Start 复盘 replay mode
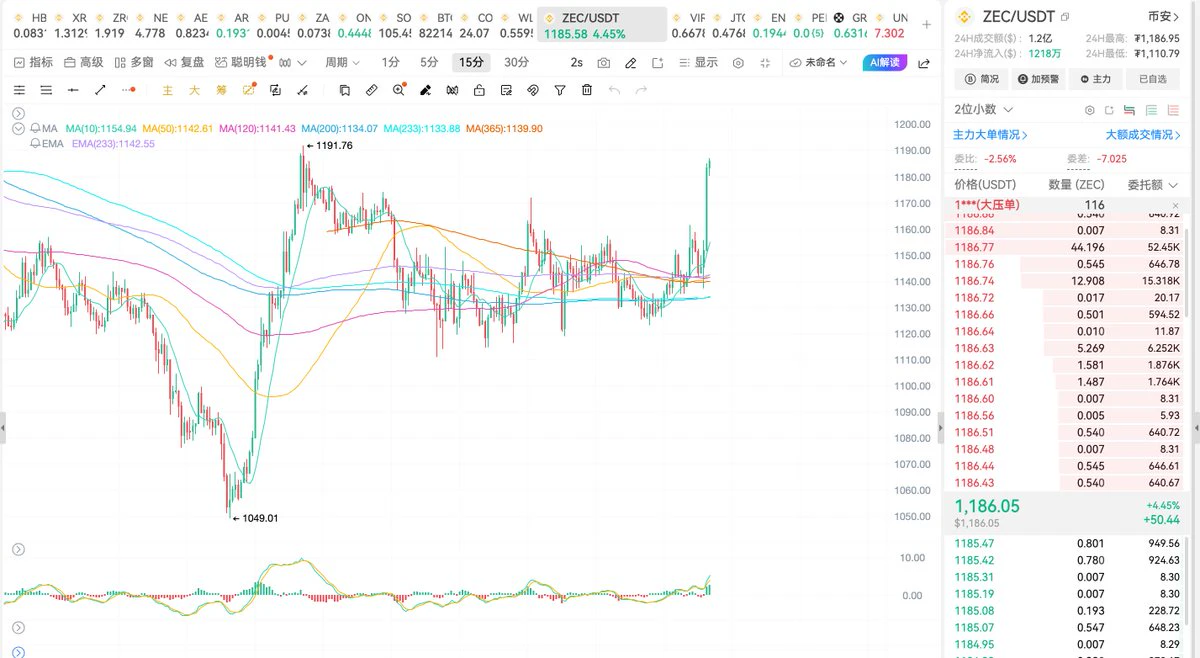Viewport: 1200px width, 658px height. [184, 62]
